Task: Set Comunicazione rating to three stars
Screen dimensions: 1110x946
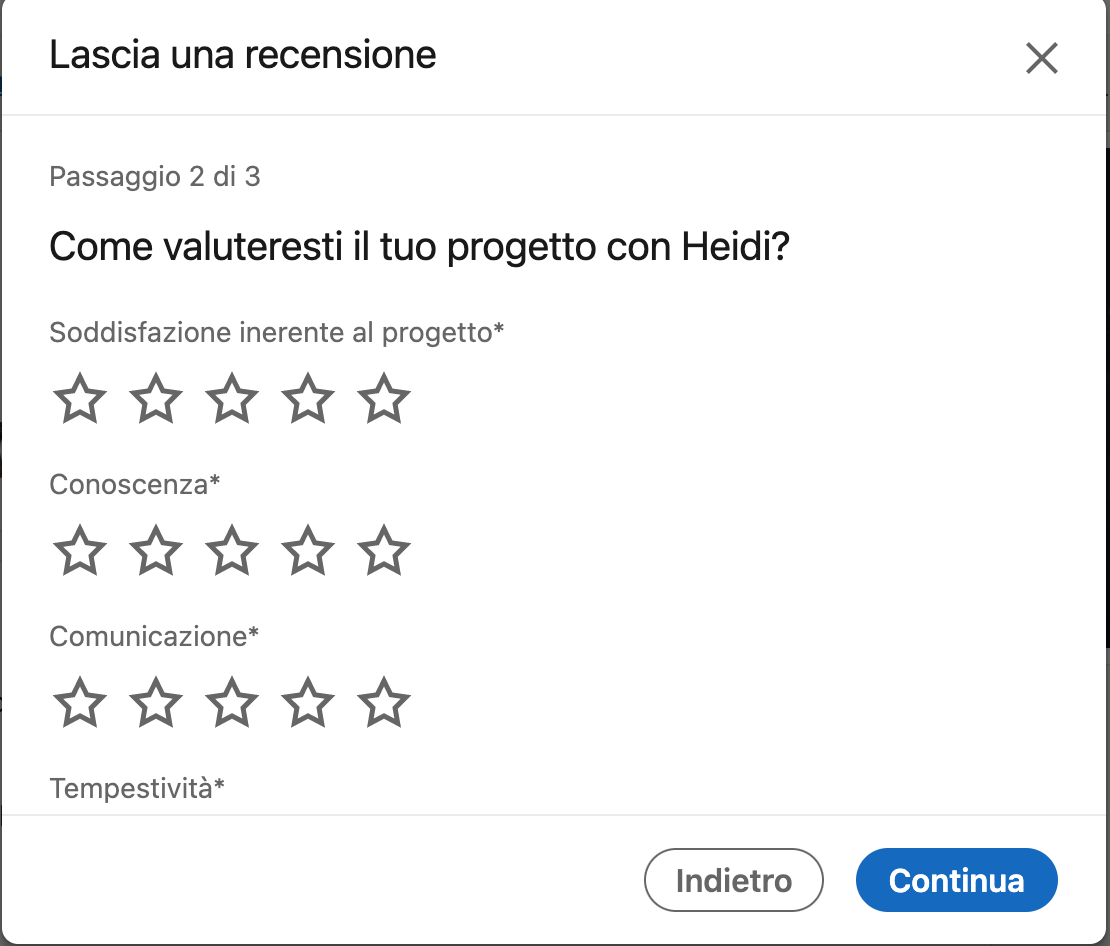Action: click(x=232, y=704)
